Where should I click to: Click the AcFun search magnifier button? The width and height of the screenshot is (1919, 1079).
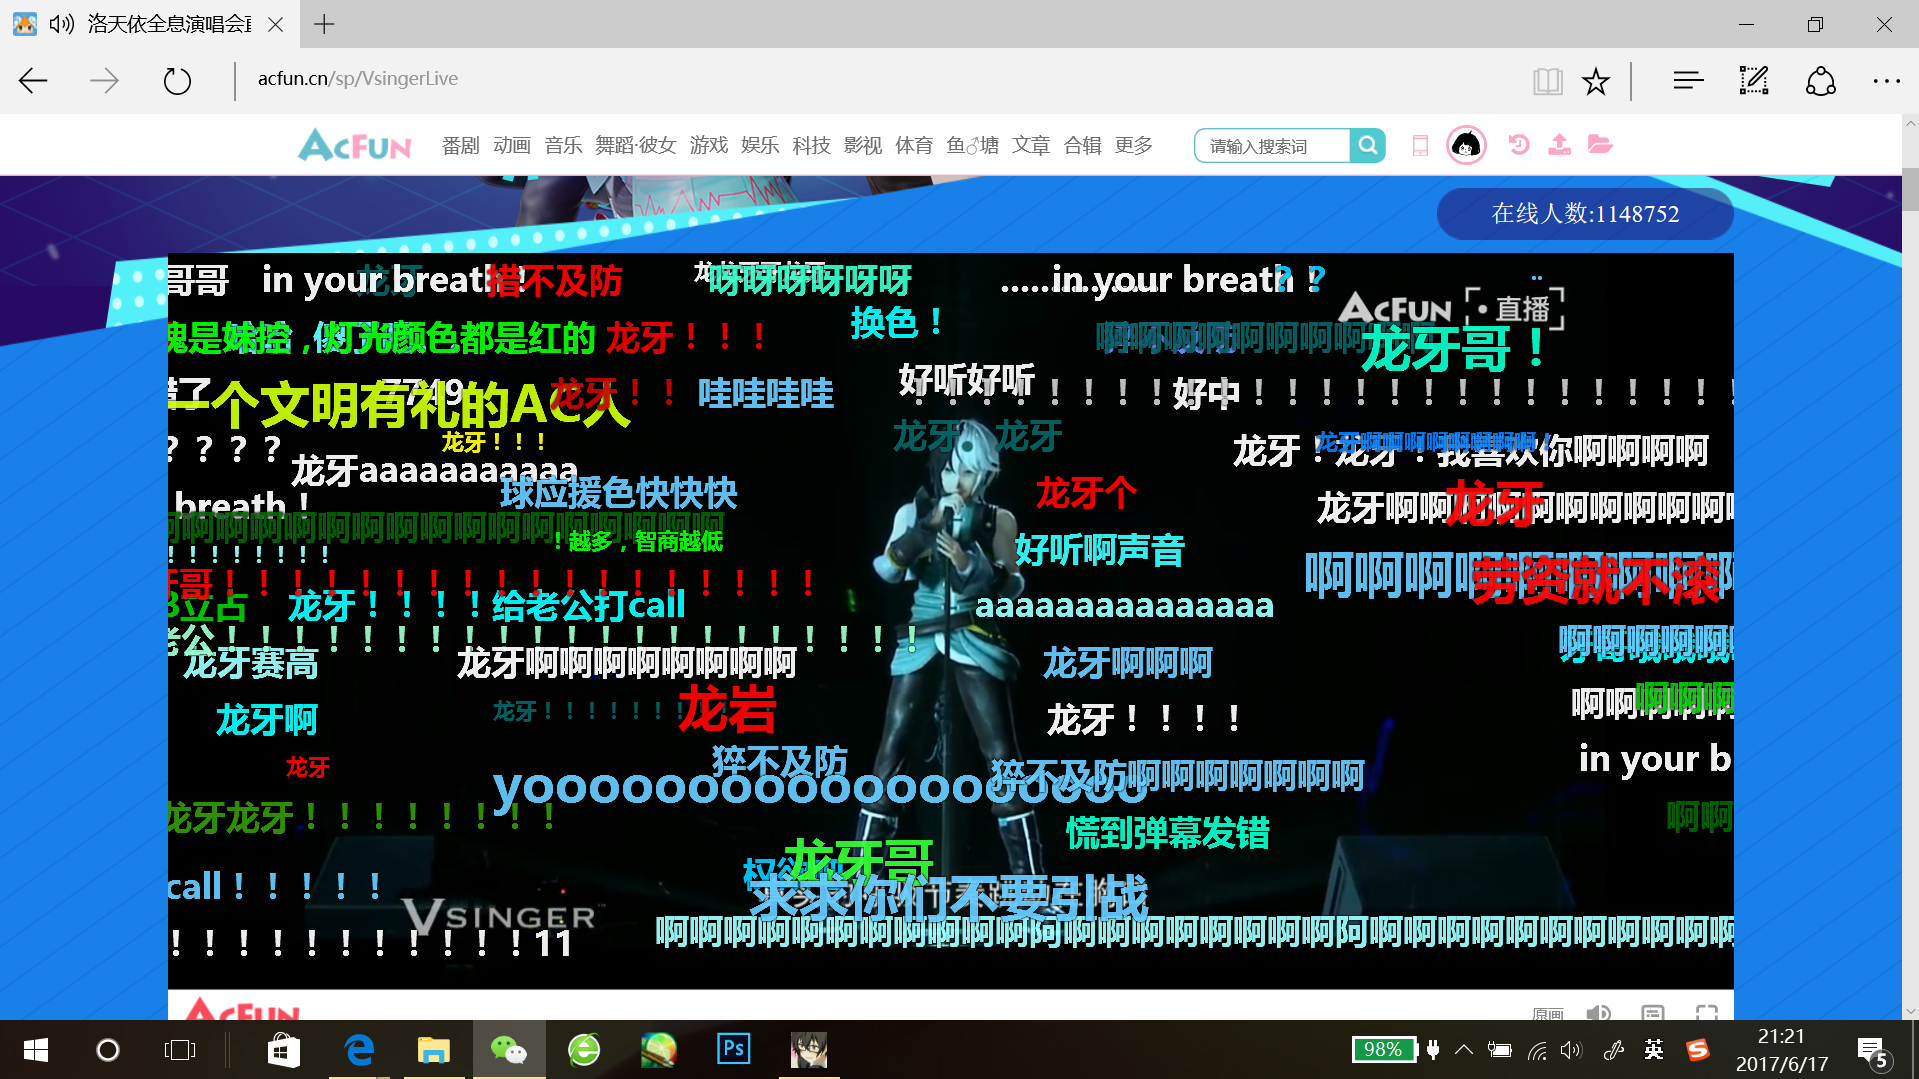point(1367,146)
